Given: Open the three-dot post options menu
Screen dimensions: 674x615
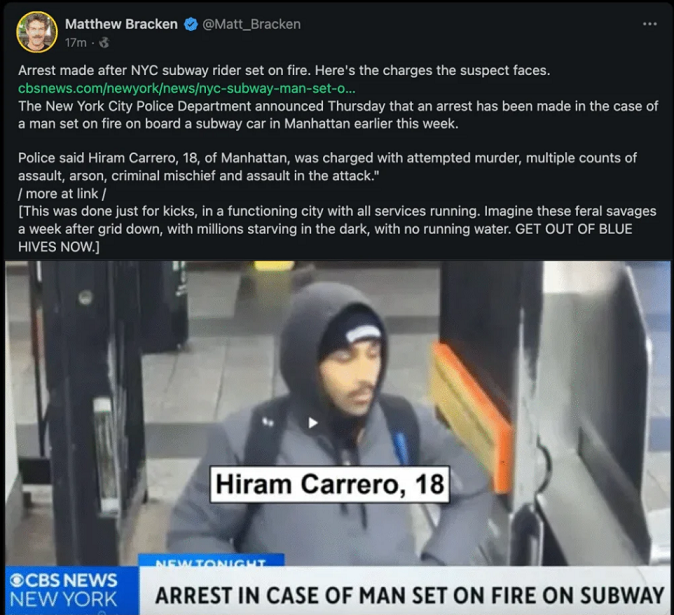Looking at the screenshot, I should pos(649,24).
